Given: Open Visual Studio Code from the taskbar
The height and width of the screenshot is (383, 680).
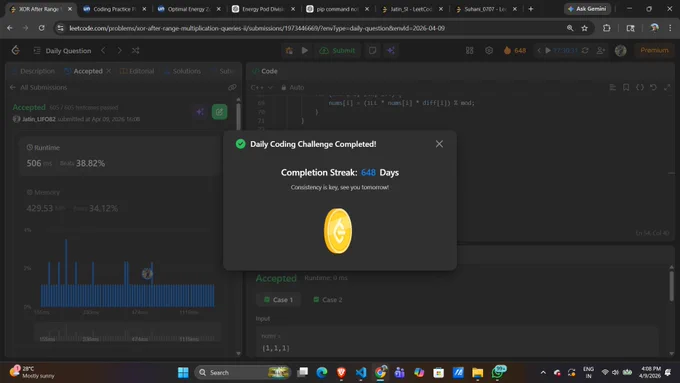Looking at the screenshot, I should (360, 372).
